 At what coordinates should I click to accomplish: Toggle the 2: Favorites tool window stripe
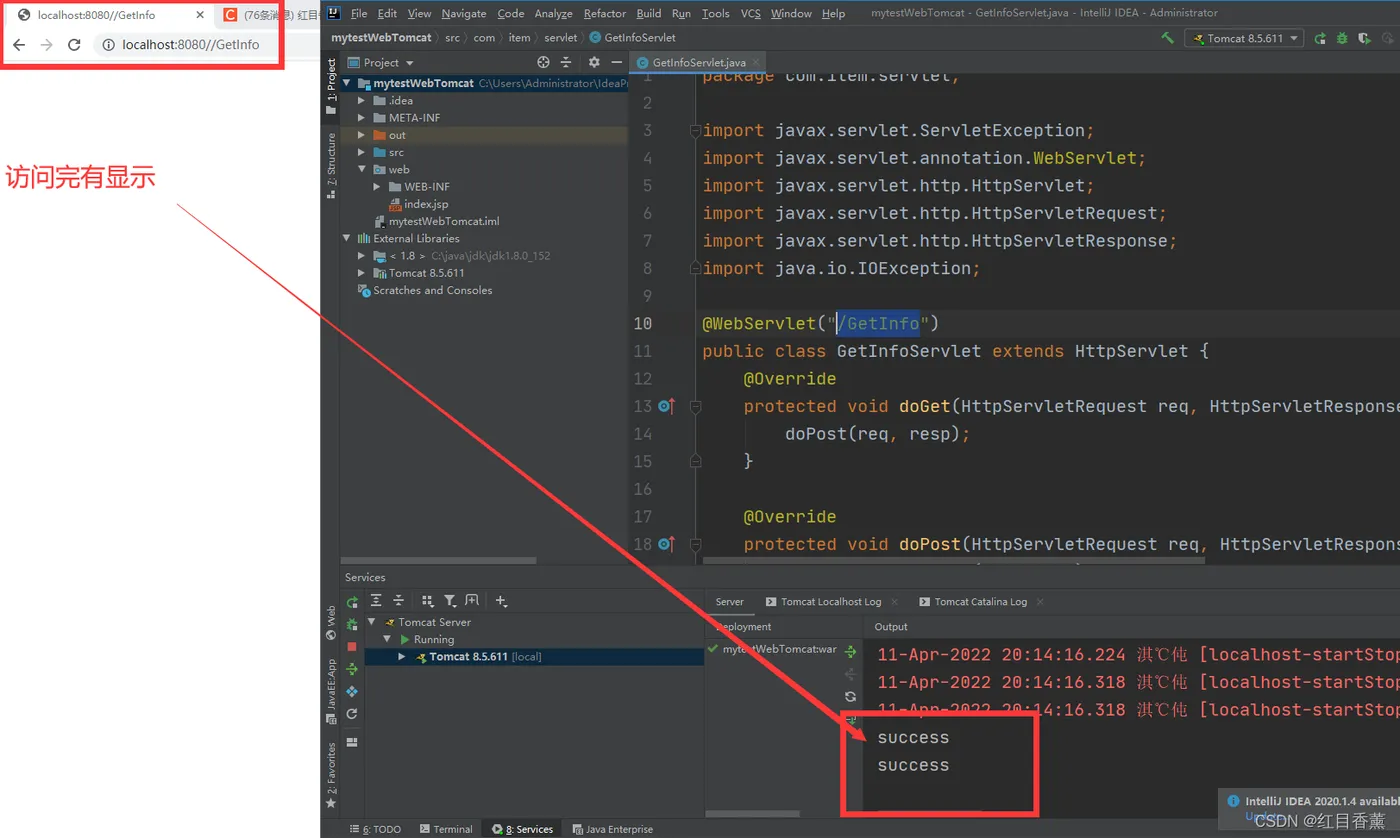point(331,775)
